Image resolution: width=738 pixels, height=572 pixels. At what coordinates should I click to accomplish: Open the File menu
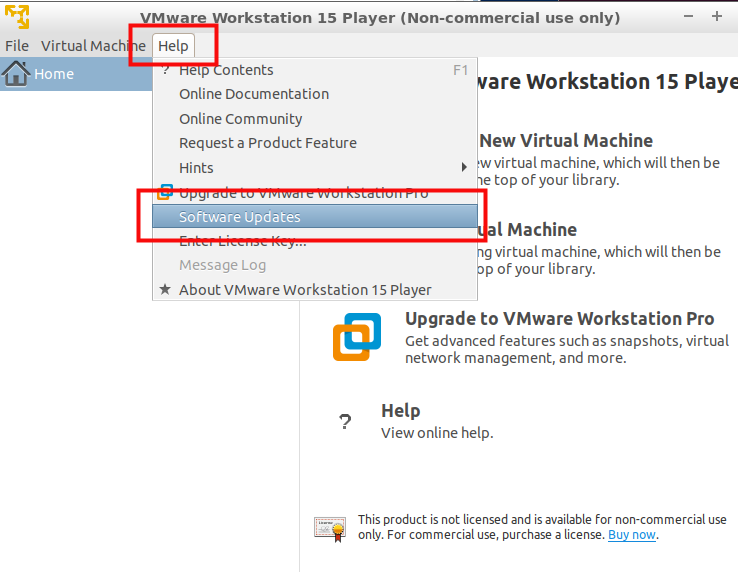[x=17, y=46]
